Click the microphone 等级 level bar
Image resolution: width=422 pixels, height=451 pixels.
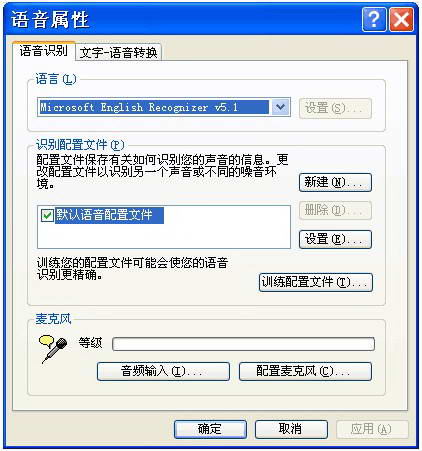[x=244, y=344]
